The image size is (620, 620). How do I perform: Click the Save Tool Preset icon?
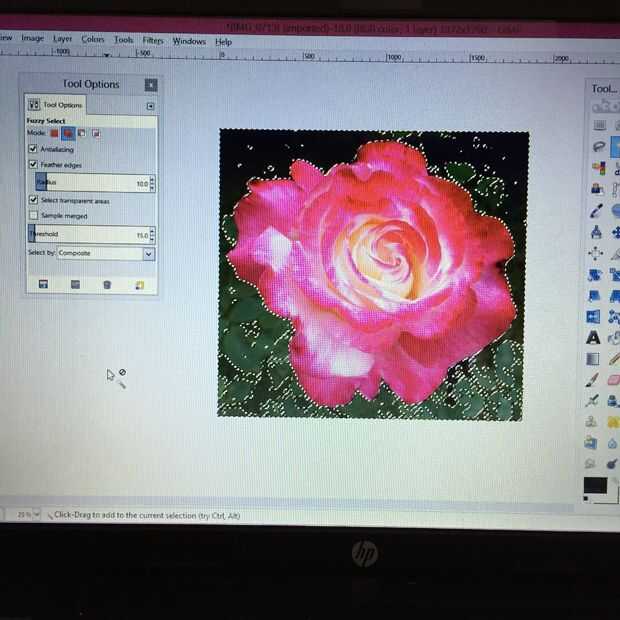(43, 284)
